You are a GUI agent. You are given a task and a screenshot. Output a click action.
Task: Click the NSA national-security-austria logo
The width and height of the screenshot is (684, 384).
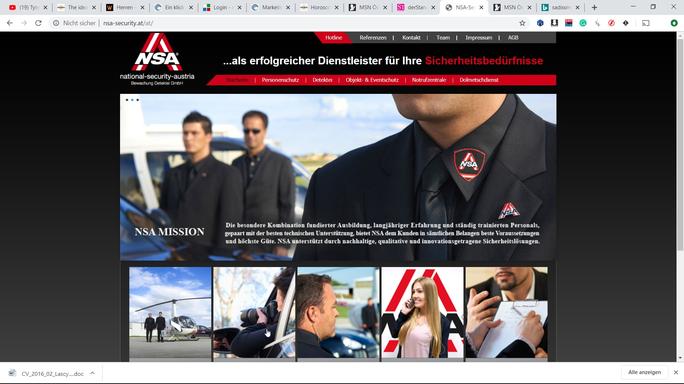[x=157, y=59]
